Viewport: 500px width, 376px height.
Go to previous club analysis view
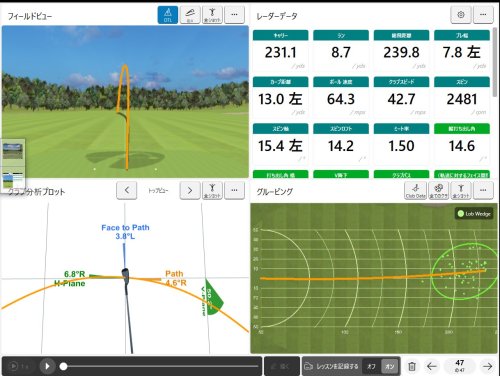[x=127, y=190]
